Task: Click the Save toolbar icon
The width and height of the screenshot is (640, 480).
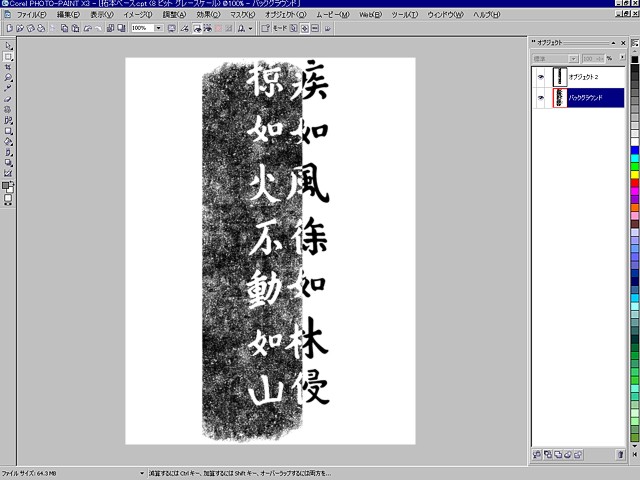Action: pos(30,28)
